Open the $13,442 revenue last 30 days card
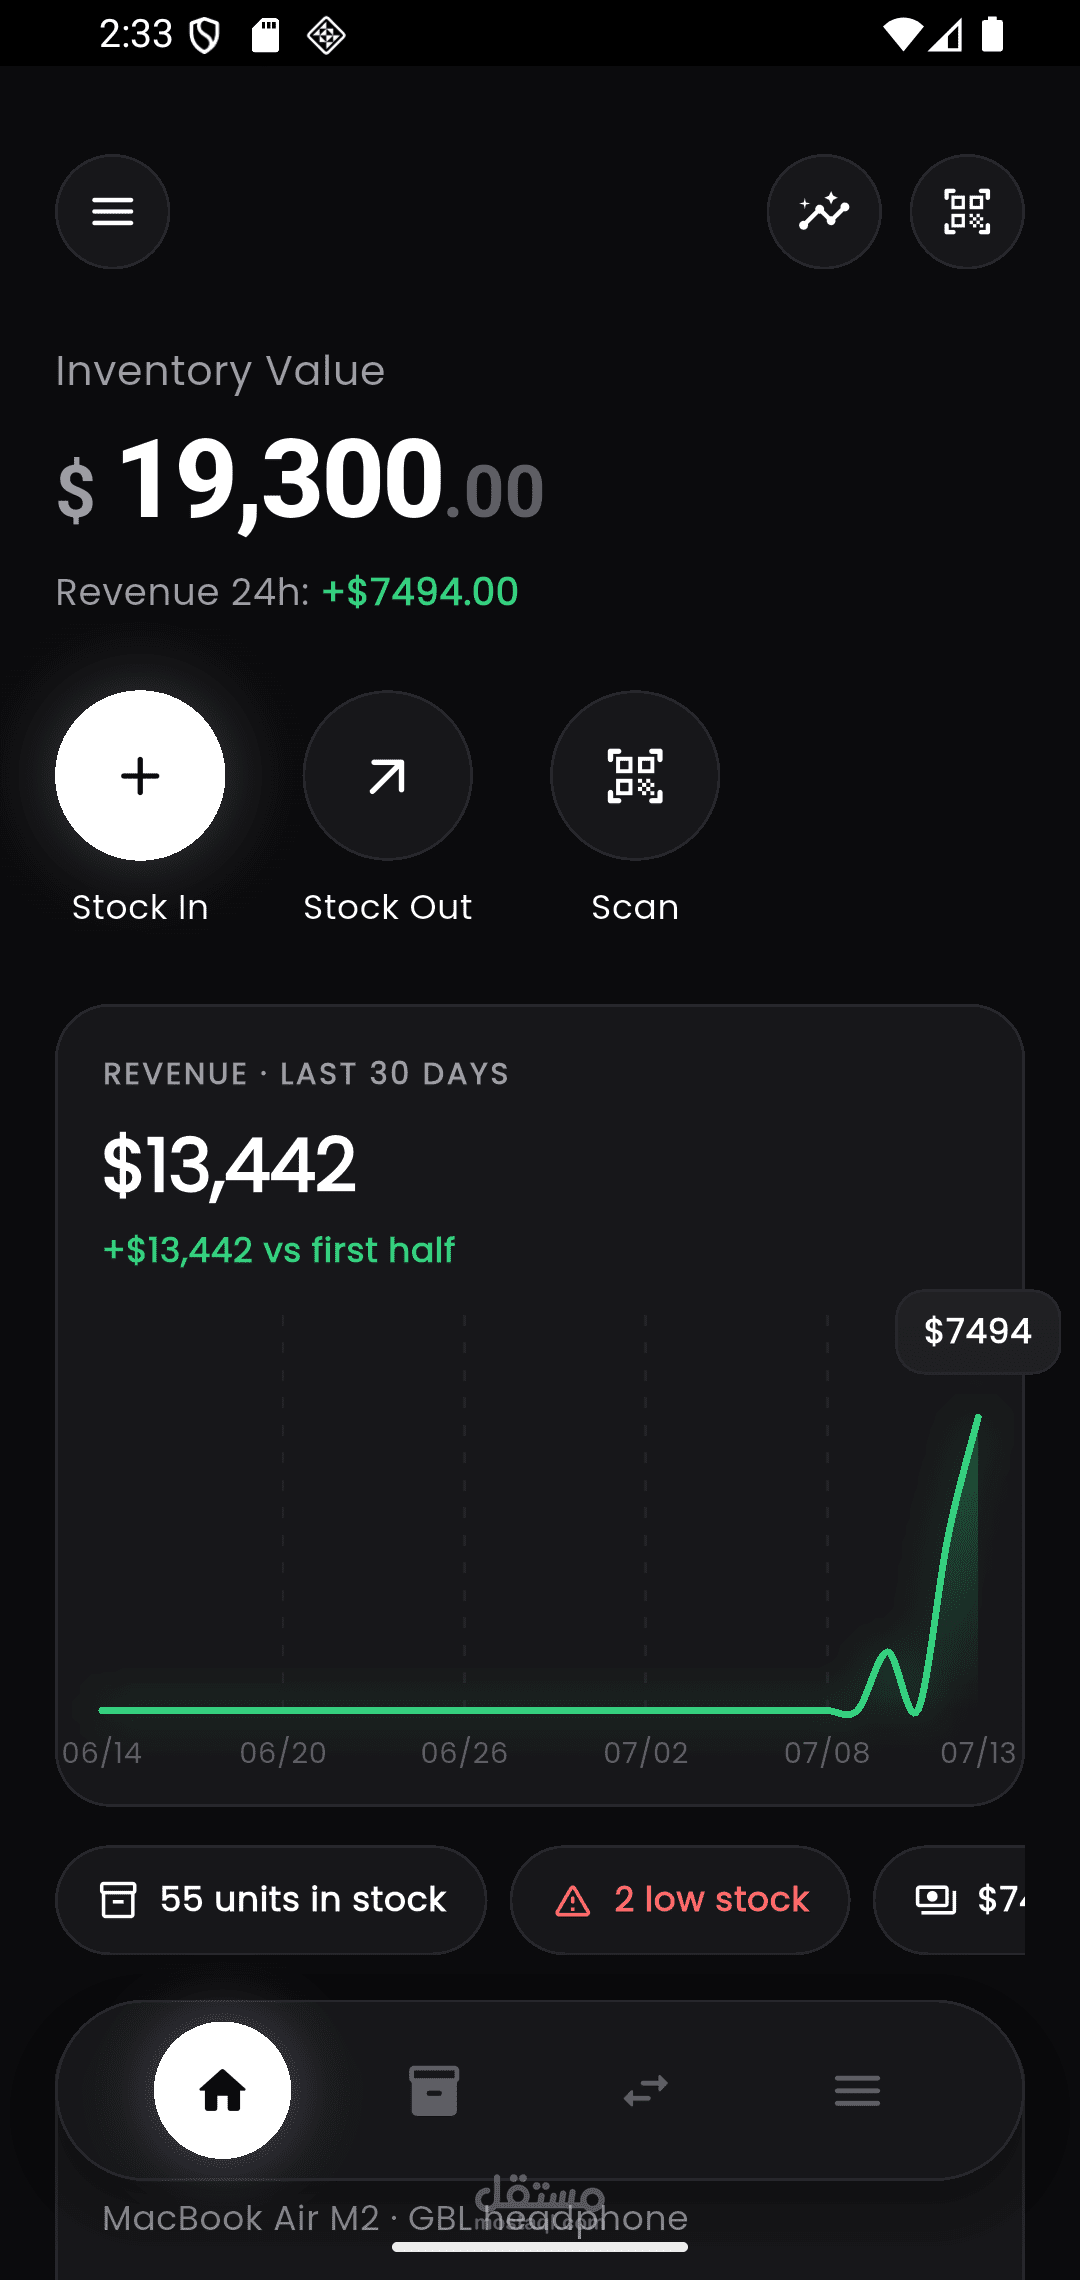 (540, 1405)
